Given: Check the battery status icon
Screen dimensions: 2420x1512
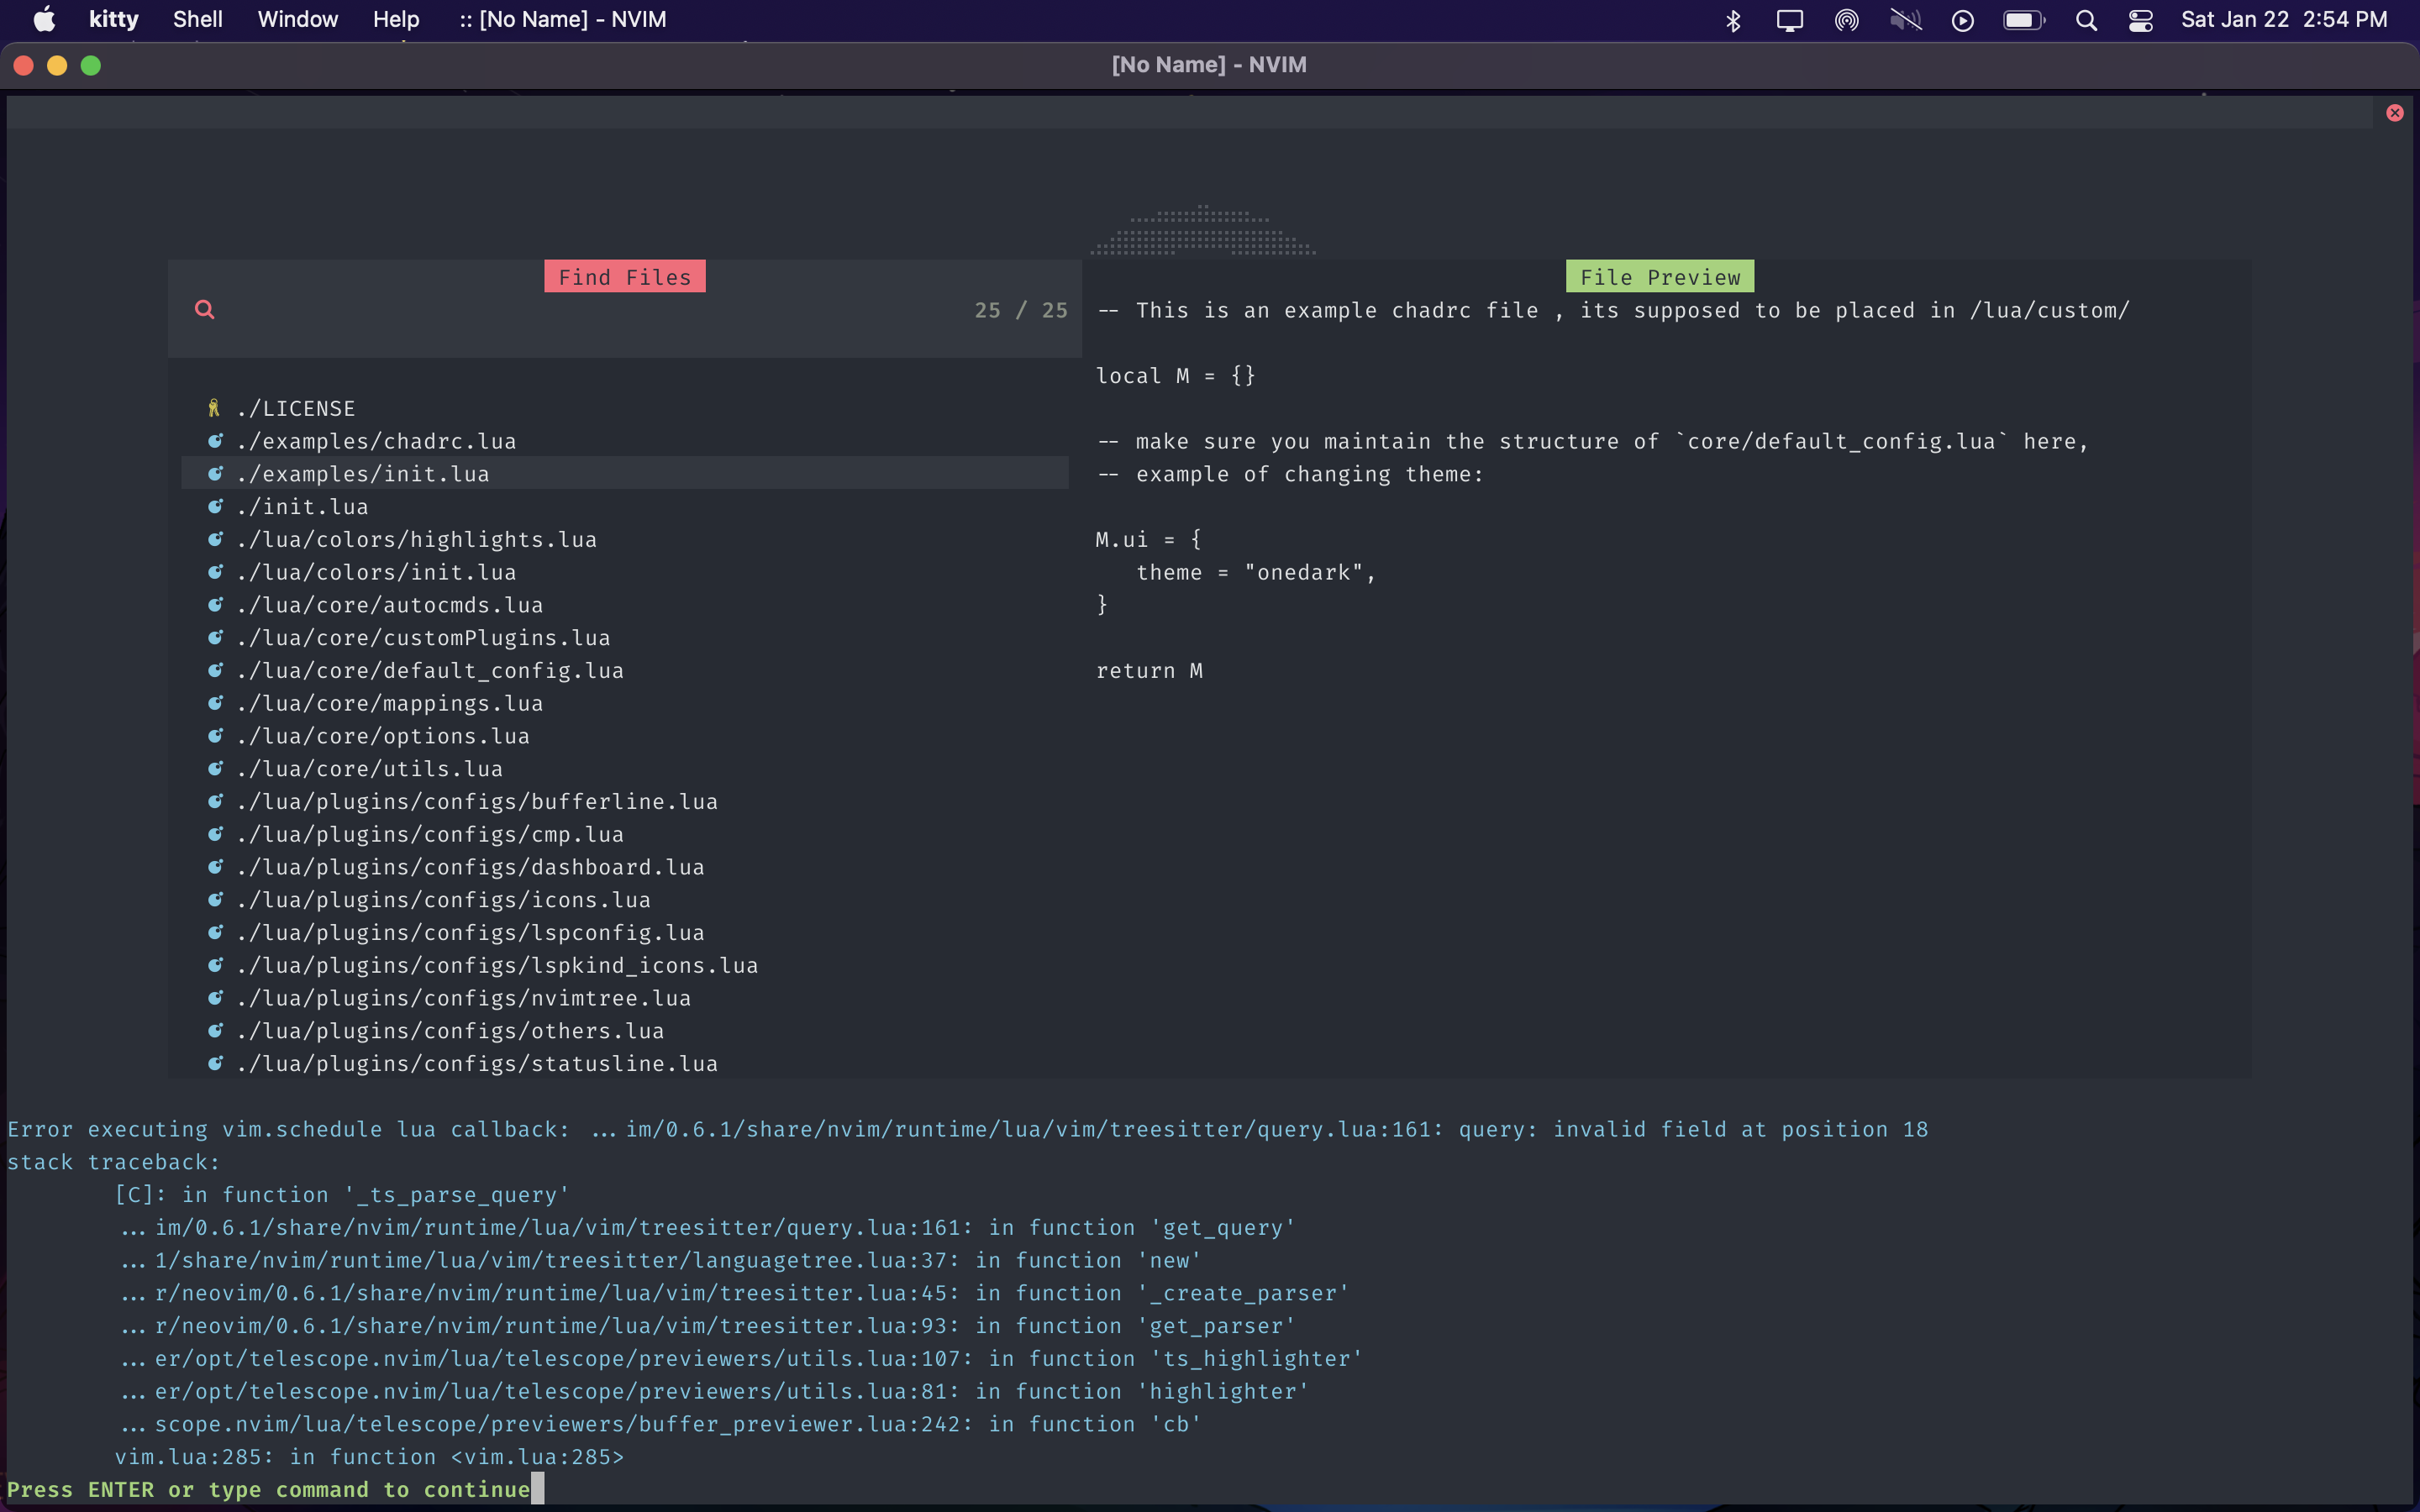Looking at the screenshot, I should [x=2024, y=20].
